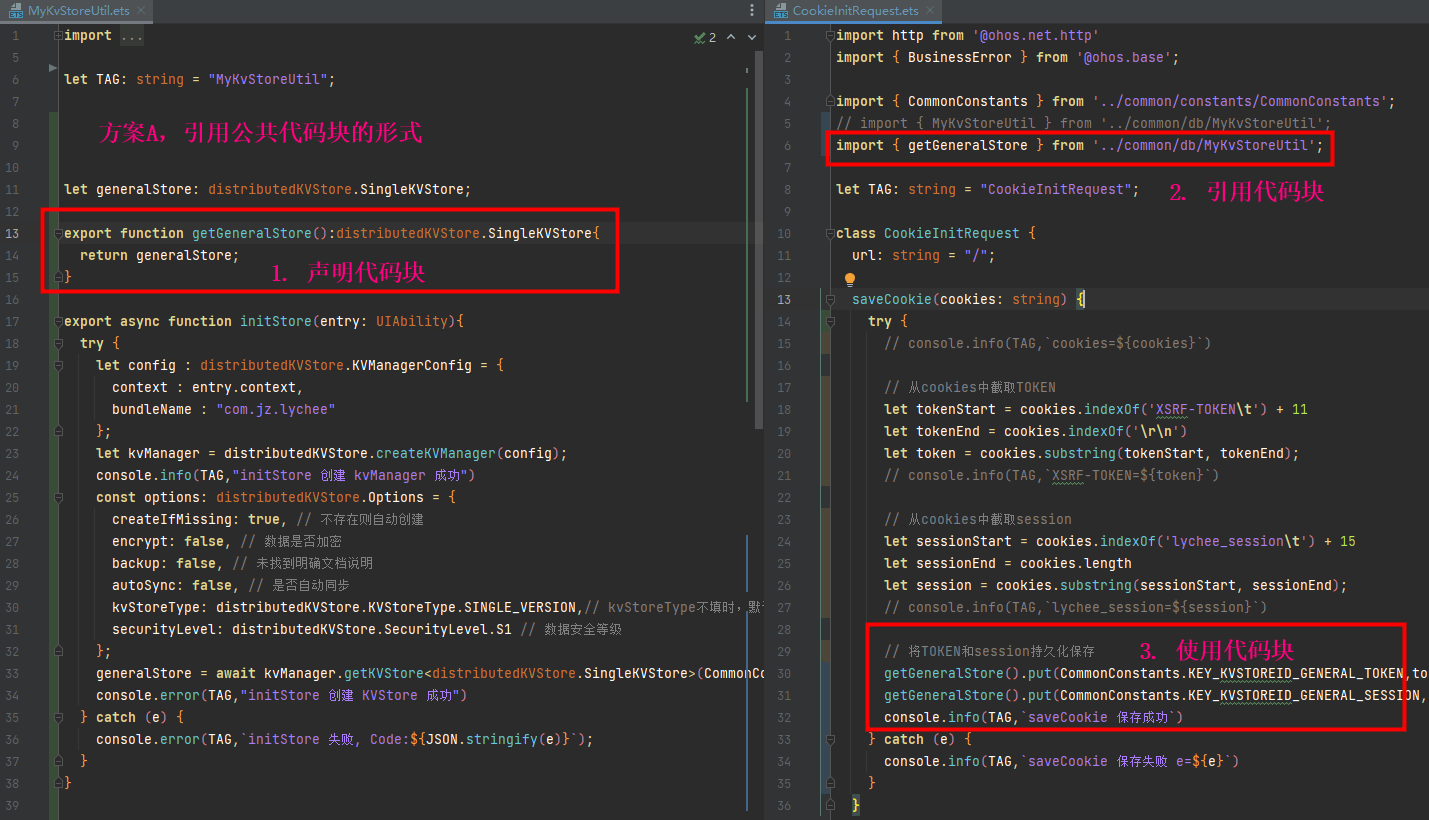Screen dimensions: 1429x820
Task: Click KEY_KVSTOREID_GENERAL_SESSION constant
Action: tap(1303, 695)
